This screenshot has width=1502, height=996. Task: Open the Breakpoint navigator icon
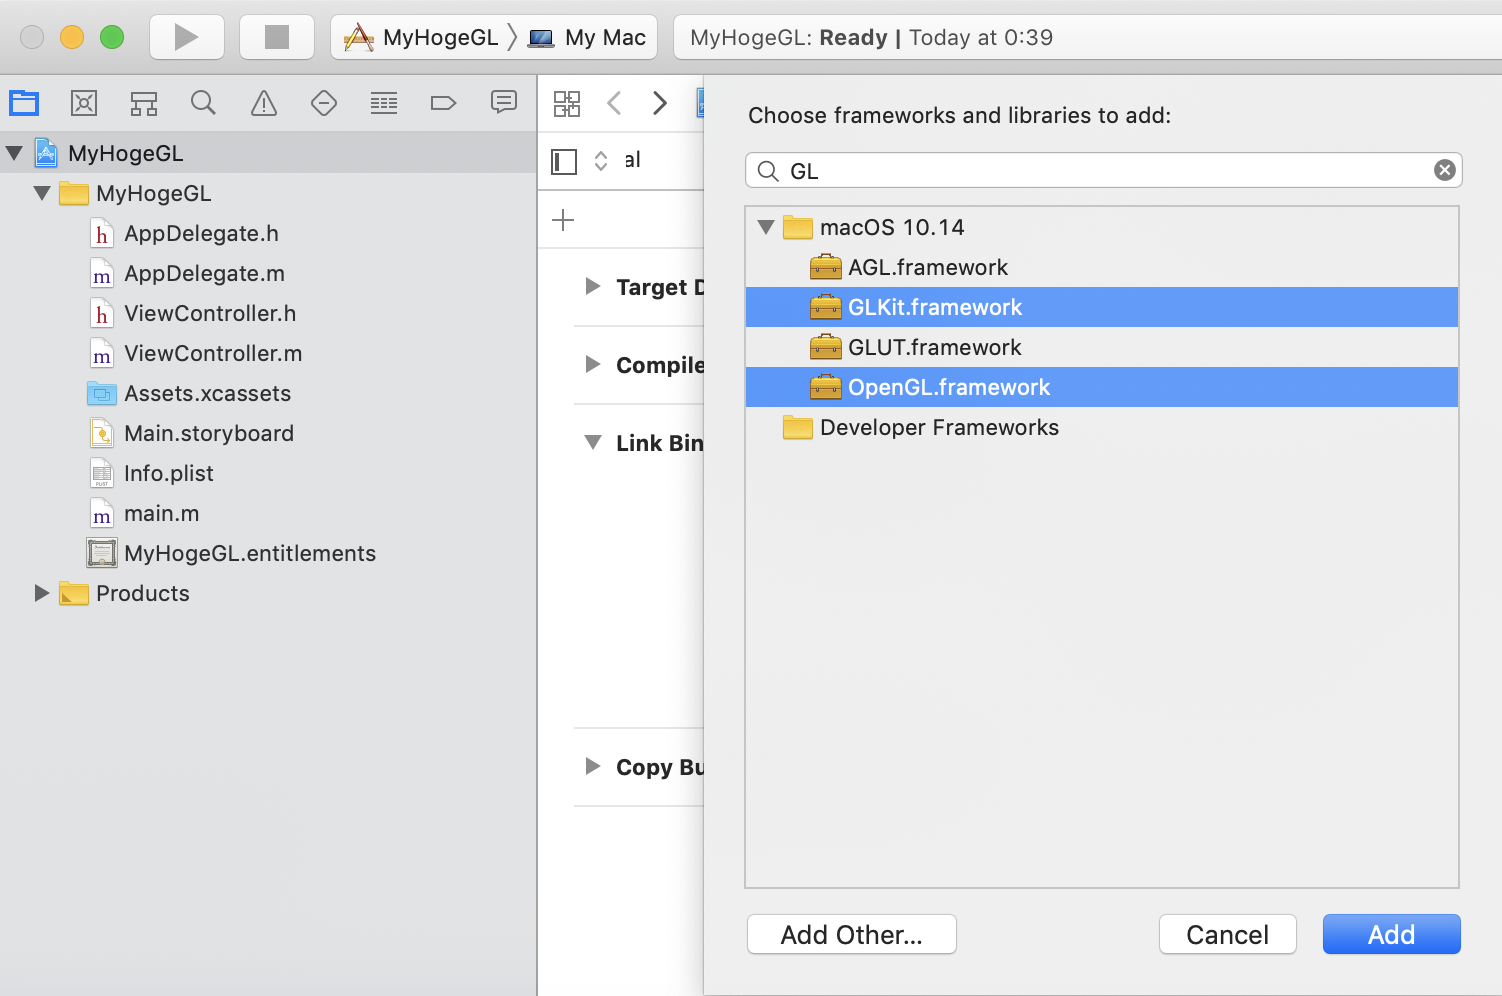(443, 102)
